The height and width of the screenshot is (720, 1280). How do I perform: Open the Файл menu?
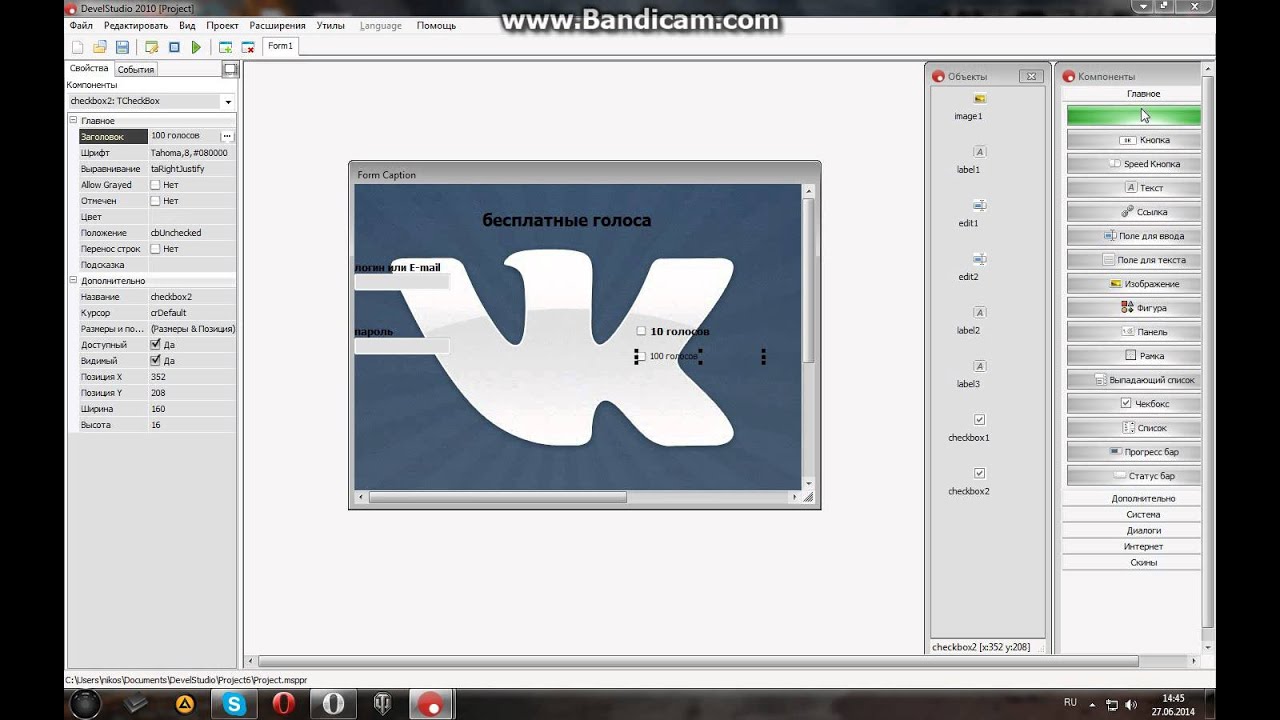(x=81, y=25)
